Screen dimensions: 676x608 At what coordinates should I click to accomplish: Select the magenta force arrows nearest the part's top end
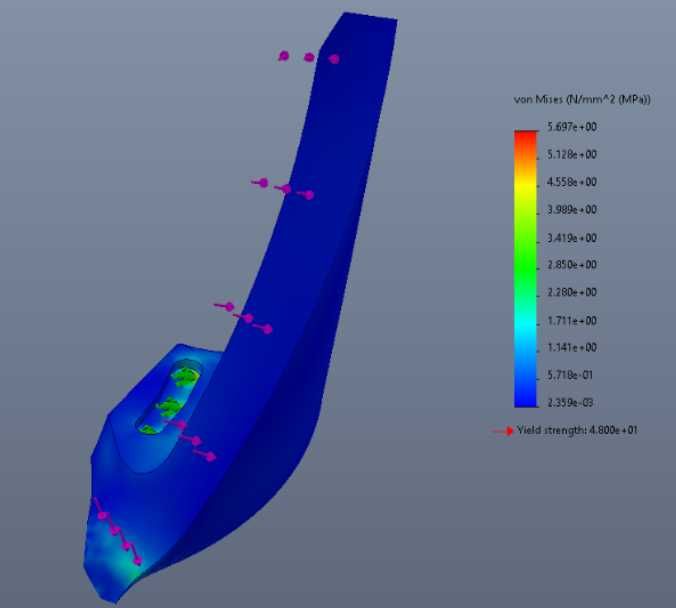tap(309, 57)
